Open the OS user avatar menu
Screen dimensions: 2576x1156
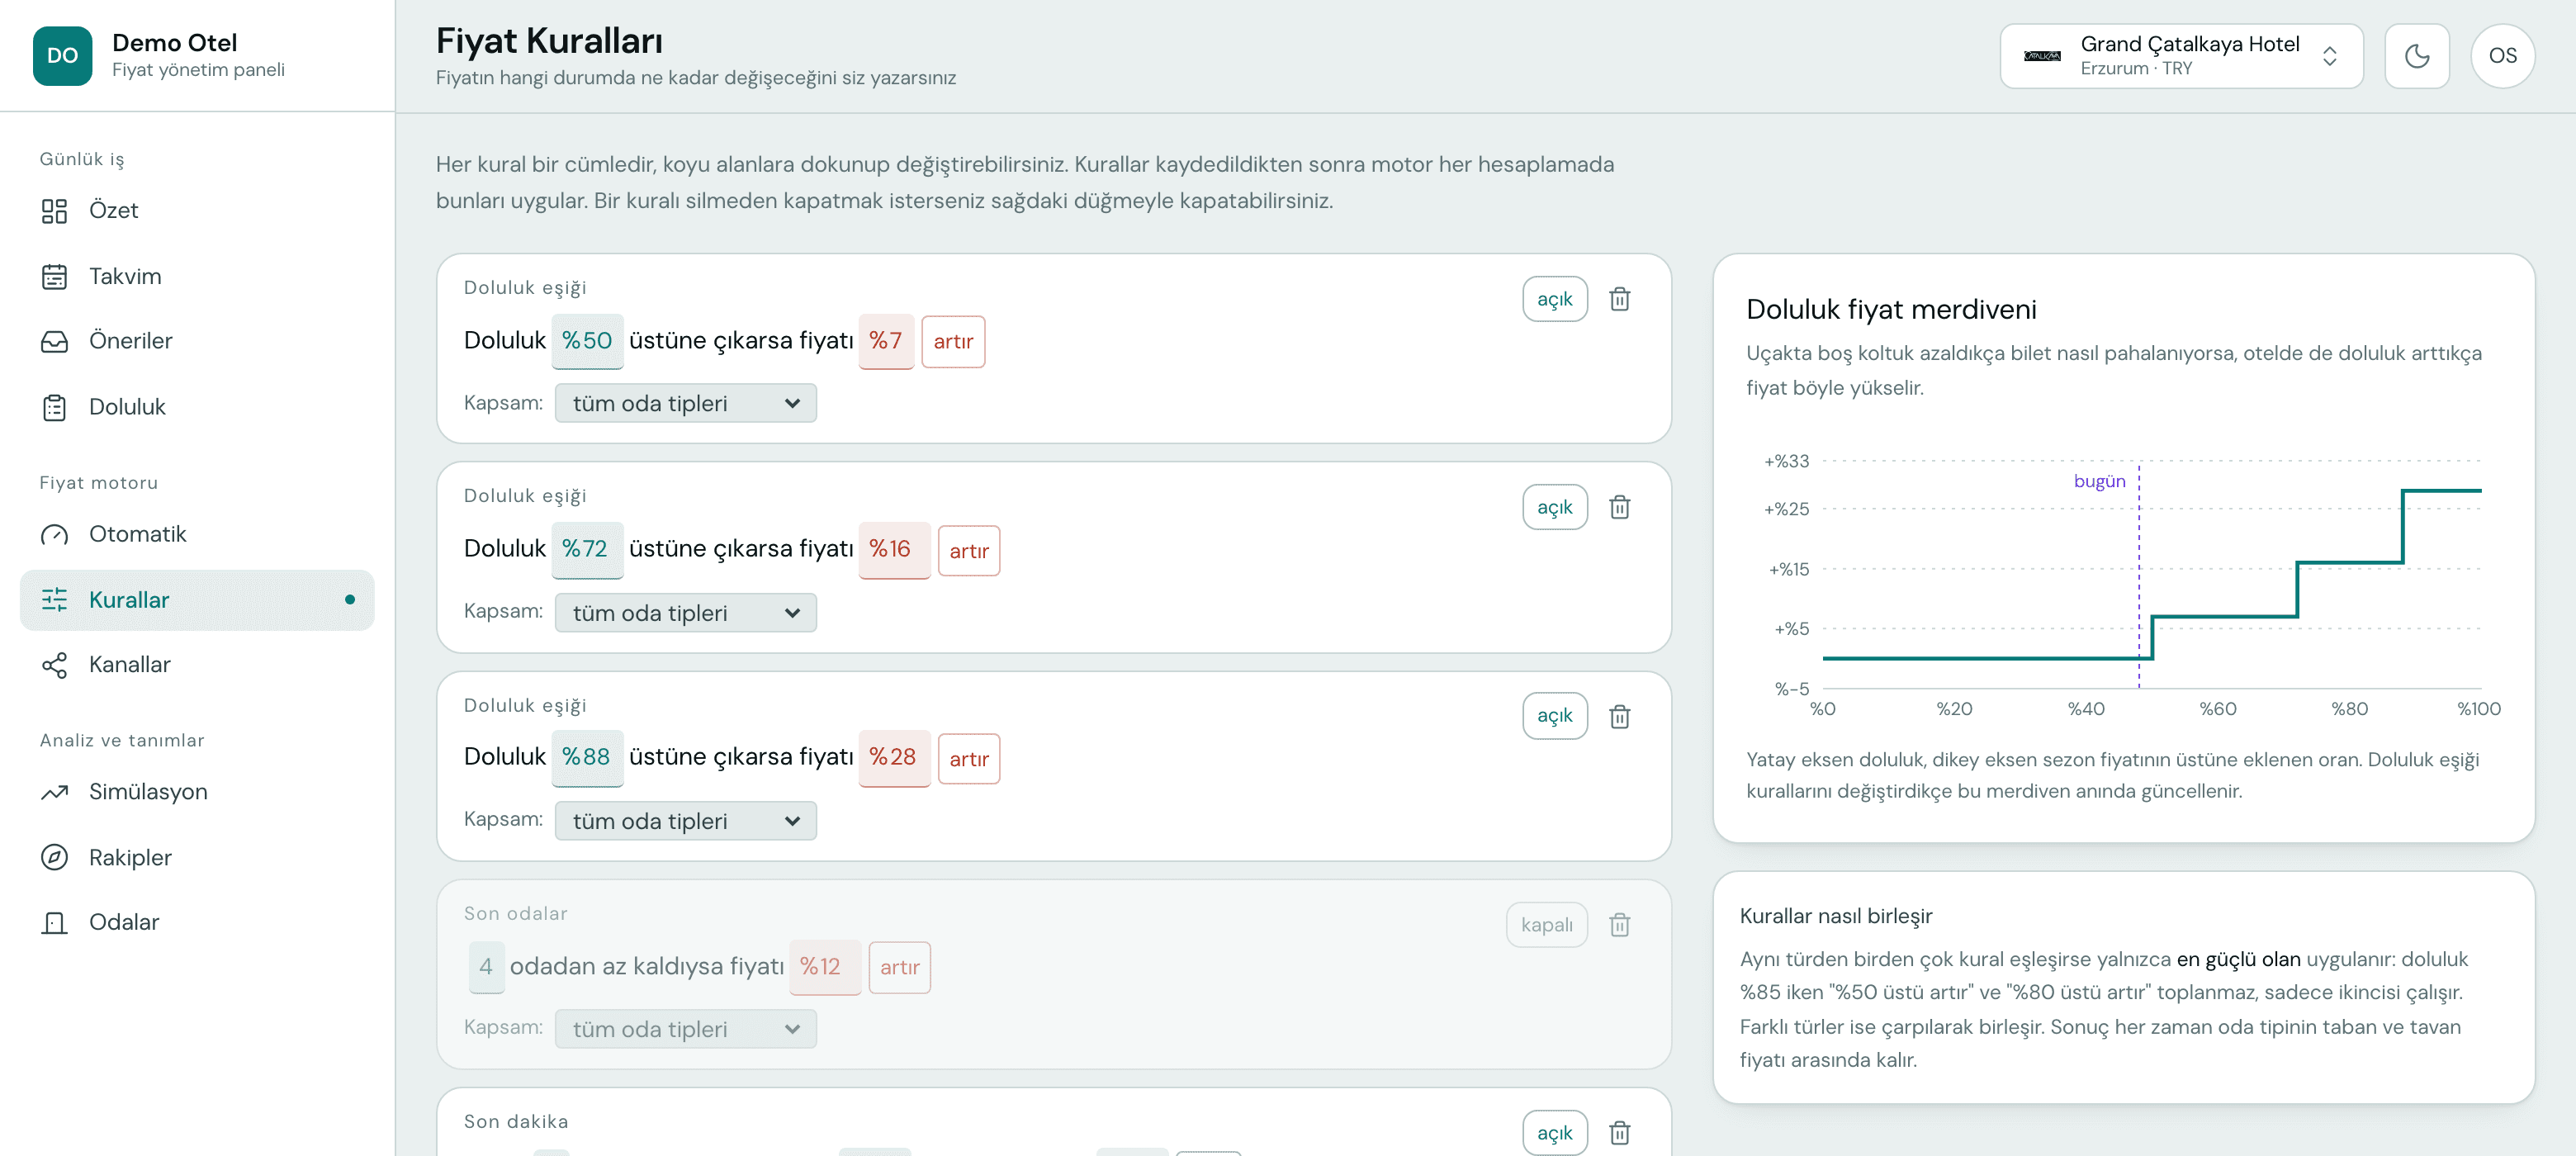tap(2502, 56)
